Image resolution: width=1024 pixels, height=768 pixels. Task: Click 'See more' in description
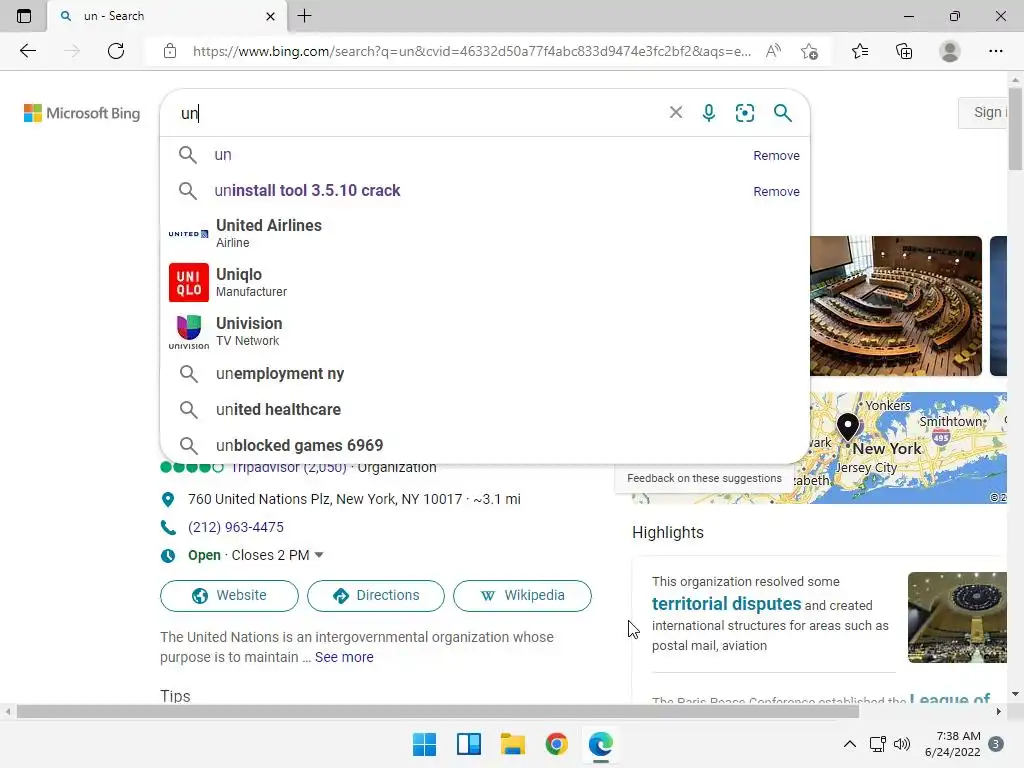click(x=344, y=657)
